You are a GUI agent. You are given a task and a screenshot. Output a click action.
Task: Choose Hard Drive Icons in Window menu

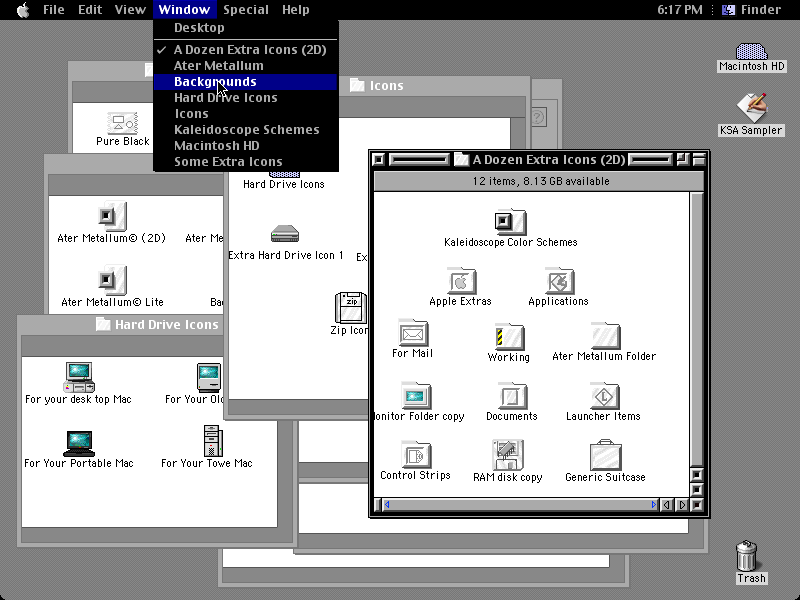point(245,97)
